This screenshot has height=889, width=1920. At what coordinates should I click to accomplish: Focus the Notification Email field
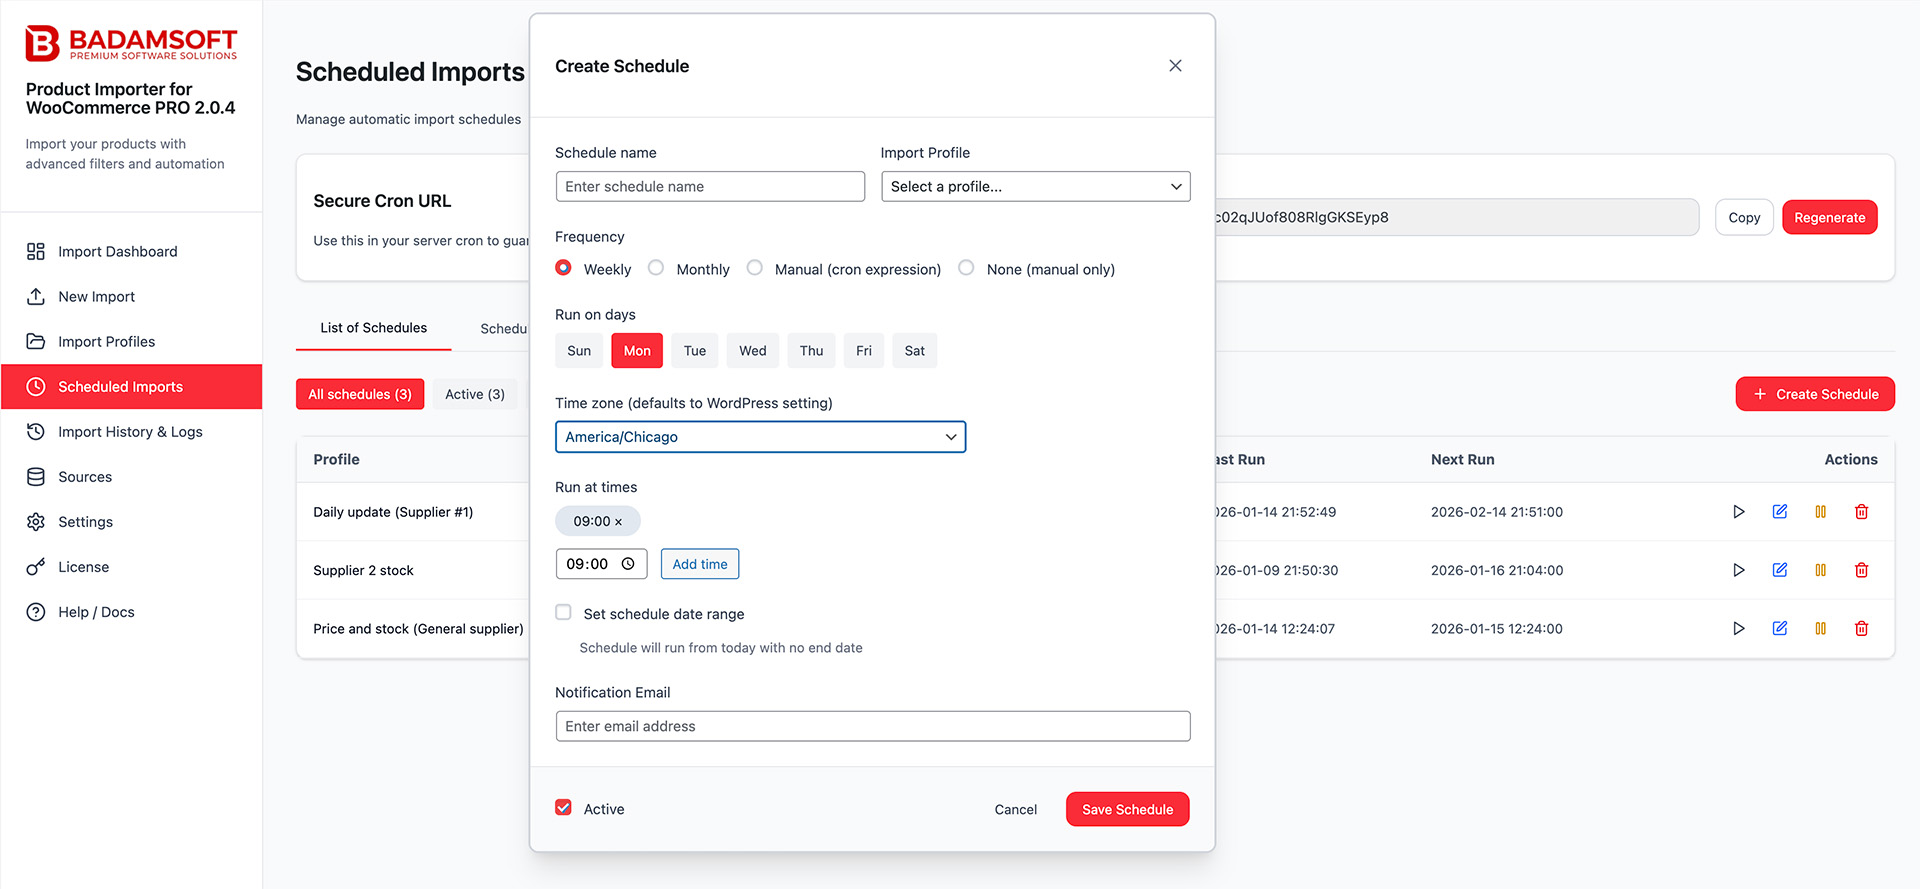(873, 726)
